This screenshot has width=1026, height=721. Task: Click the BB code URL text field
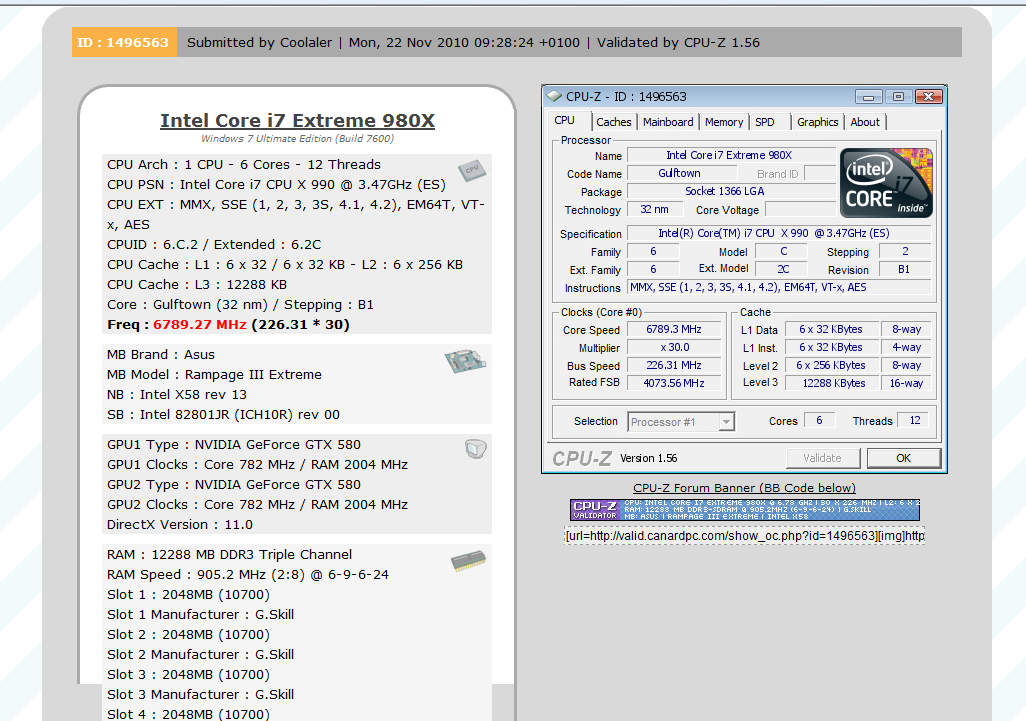click(745, 536)
